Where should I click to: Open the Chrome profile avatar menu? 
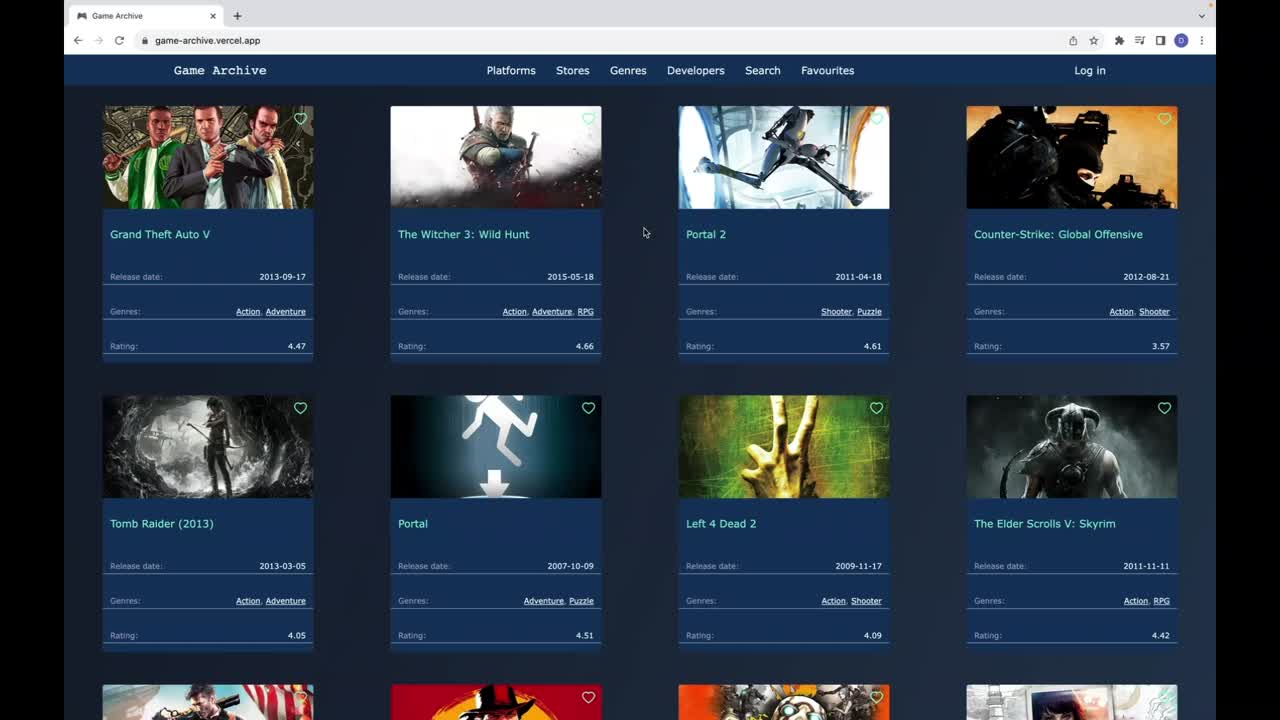coord(1181,41)
